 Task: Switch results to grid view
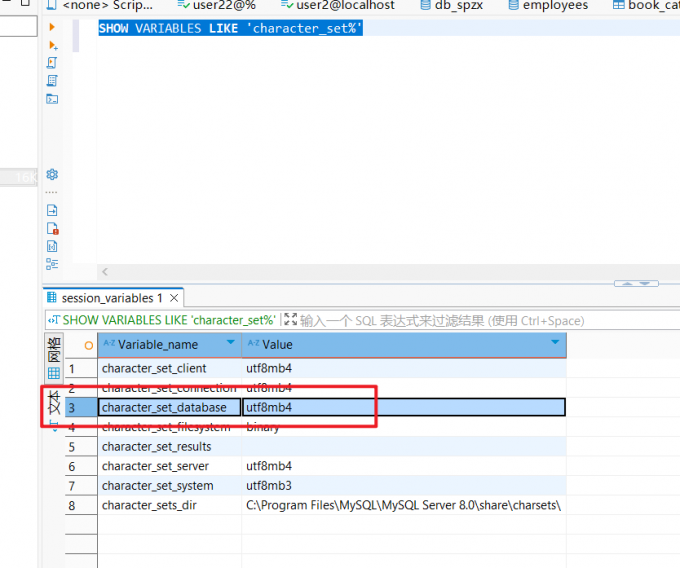point(54,373)
